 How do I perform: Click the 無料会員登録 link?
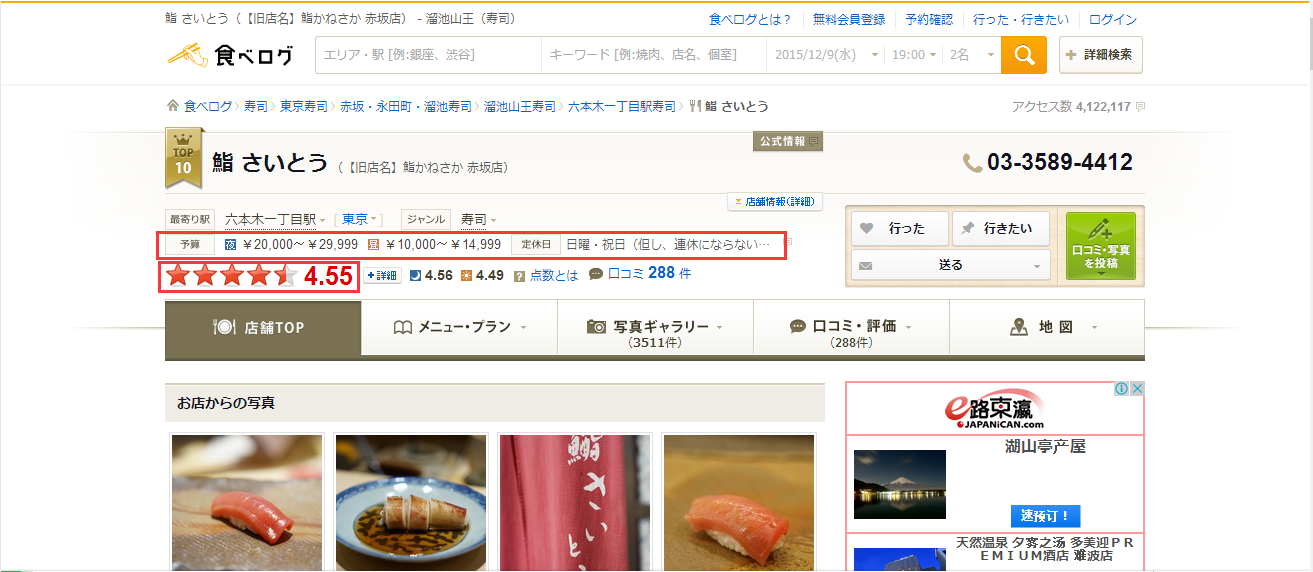pyautogui.click(x=848, y=19)
